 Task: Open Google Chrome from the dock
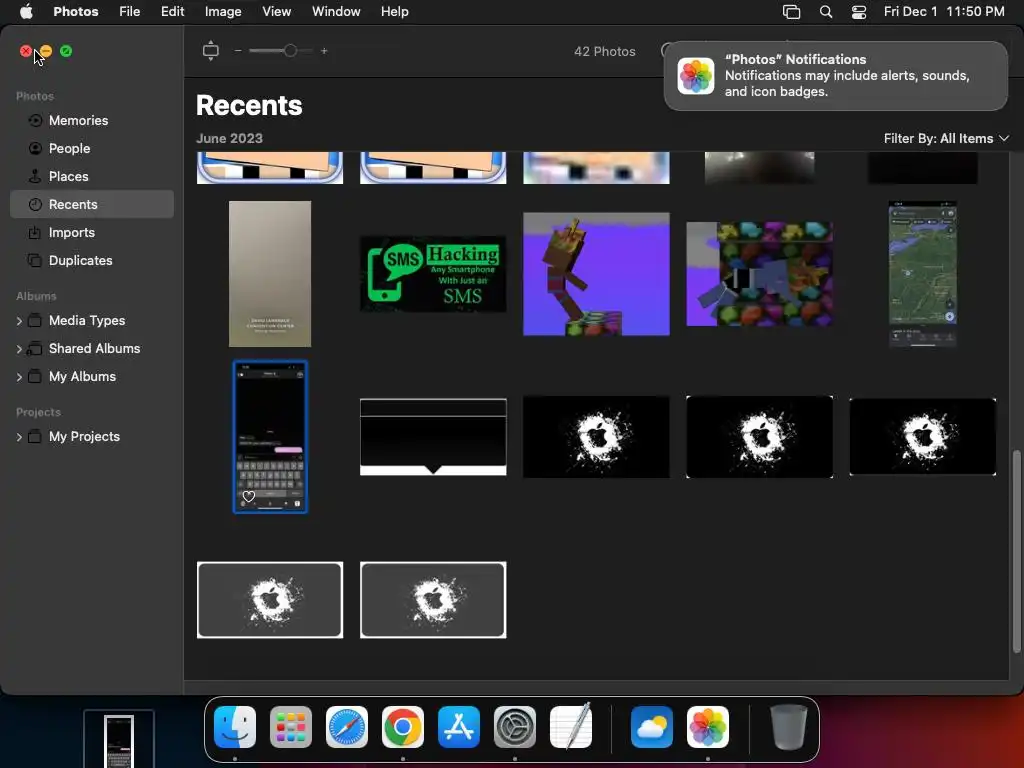403,727
